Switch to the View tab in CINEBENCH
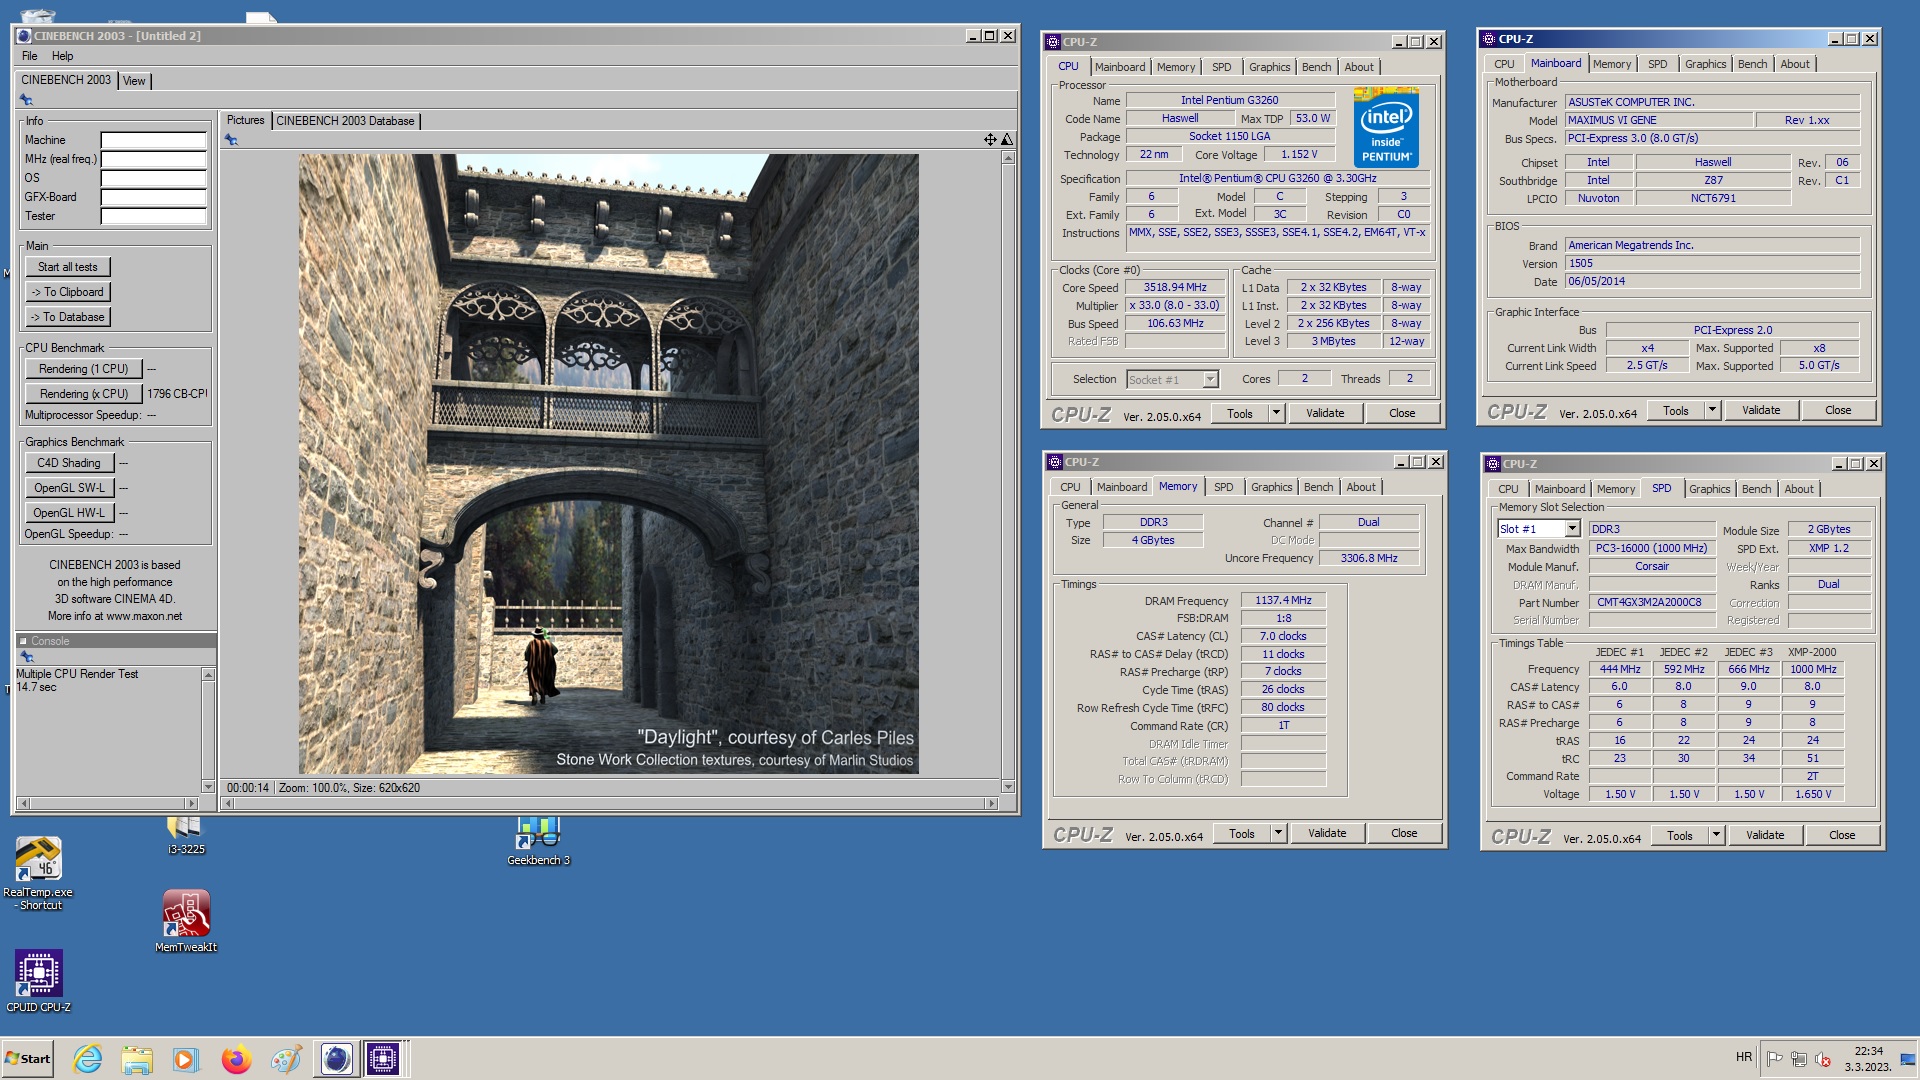1920x1080 pixels. pos(134,81)
